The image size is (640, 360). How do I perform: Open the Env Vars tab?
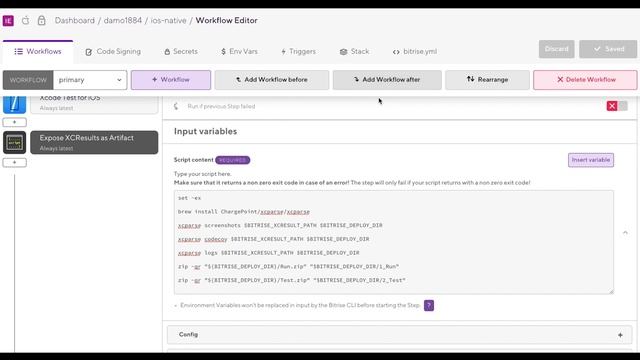coord(239,51)
